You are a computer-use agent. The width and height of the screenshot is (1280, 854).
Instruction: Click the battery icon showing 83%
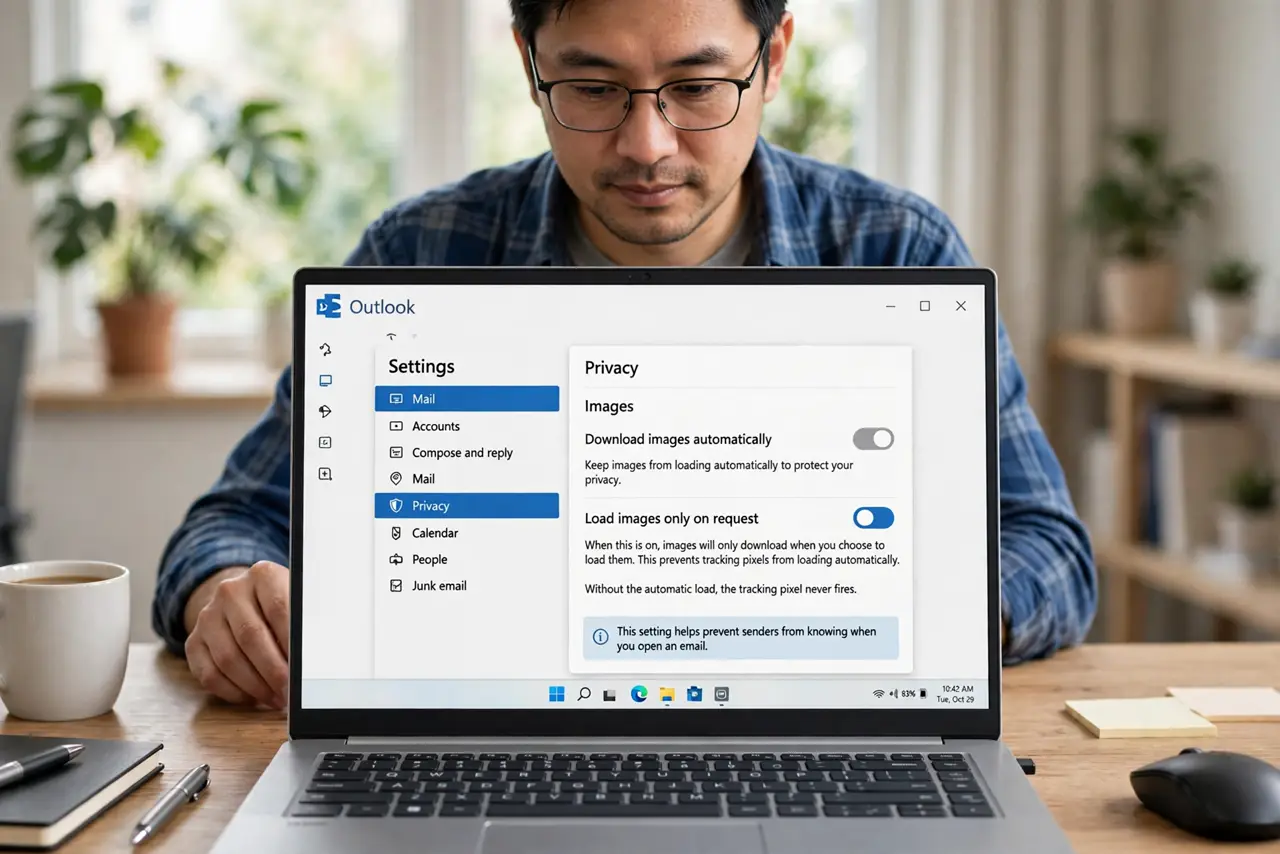point(922,693)
